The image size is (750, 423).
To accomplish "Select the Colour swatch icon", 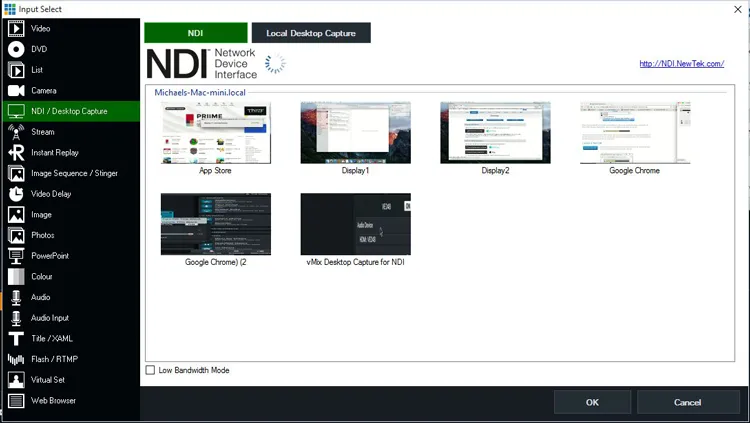I will (16, 277).
